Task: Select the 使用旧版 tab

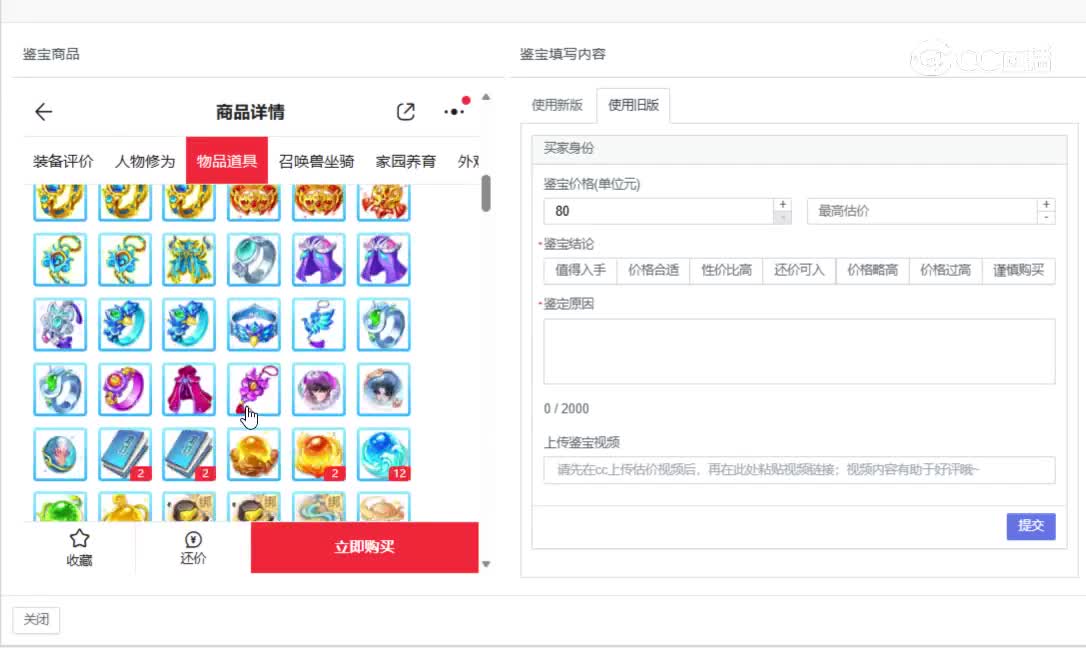Action: tap(633, 105)
